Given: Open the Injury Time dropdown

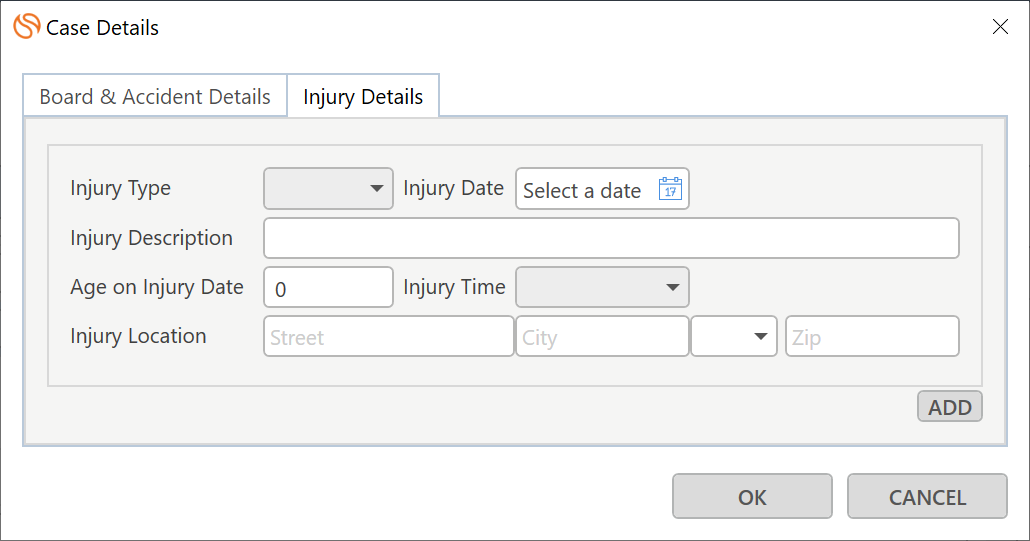Looking at the screenshot, I should pyautogui.click(x=602, y=287).
